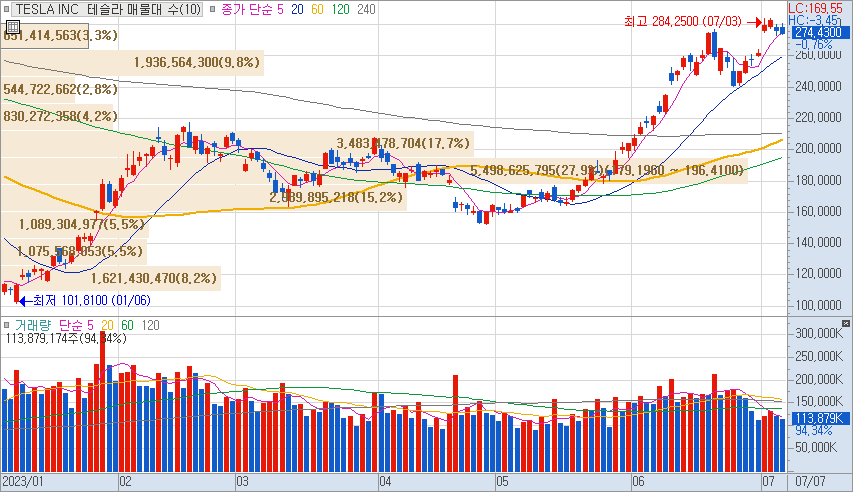Click the green 60 volume average label
This screenshot has height=492, width=853.
coord(127,325)
